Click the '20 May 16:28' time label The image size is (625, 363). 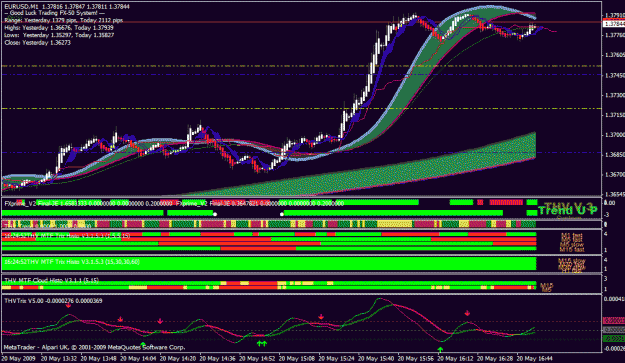point(495,358)
